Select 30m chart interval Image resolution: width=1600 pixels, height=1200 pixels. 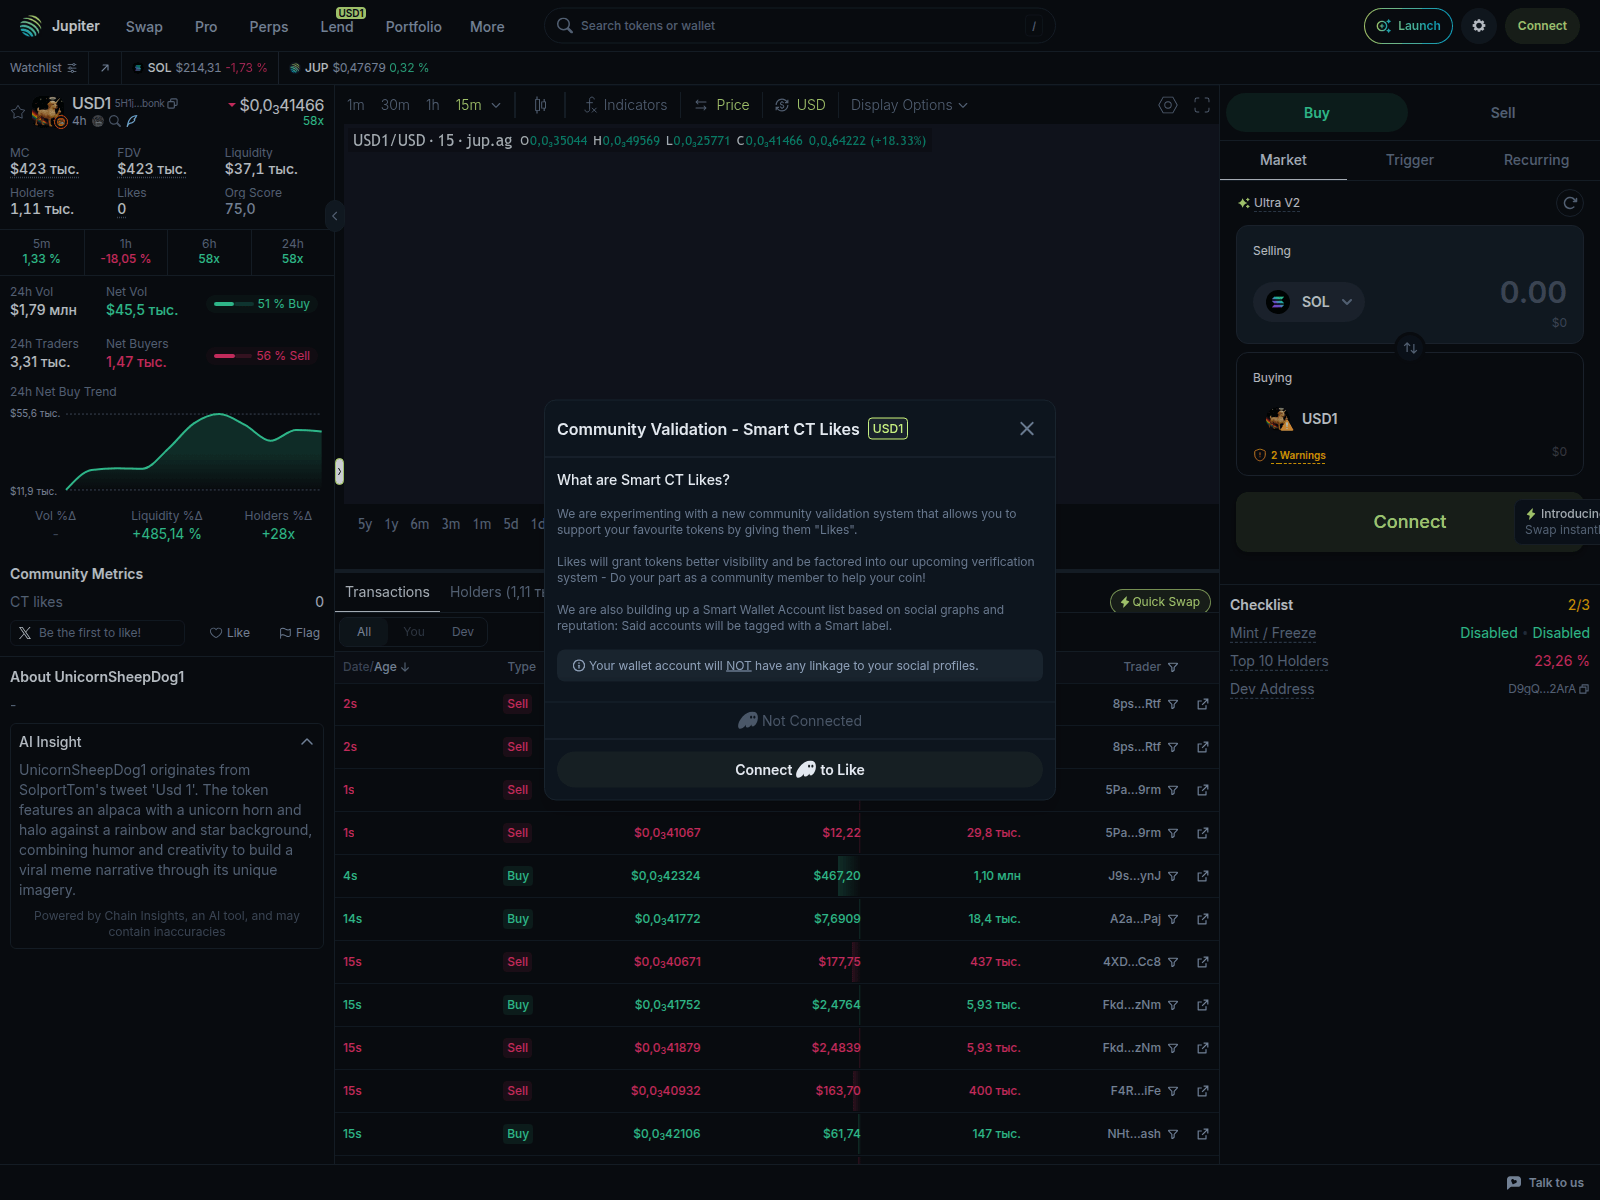395,105
